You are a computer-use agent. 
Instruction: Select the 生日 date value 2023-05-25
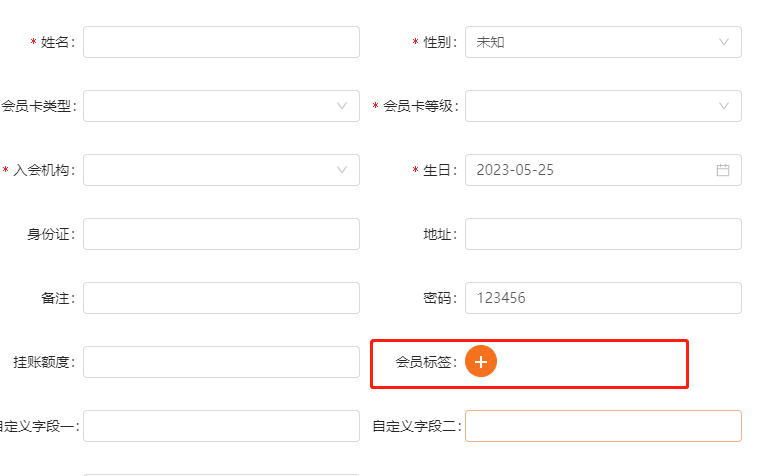pyautogui.click(x=515, y=170)
